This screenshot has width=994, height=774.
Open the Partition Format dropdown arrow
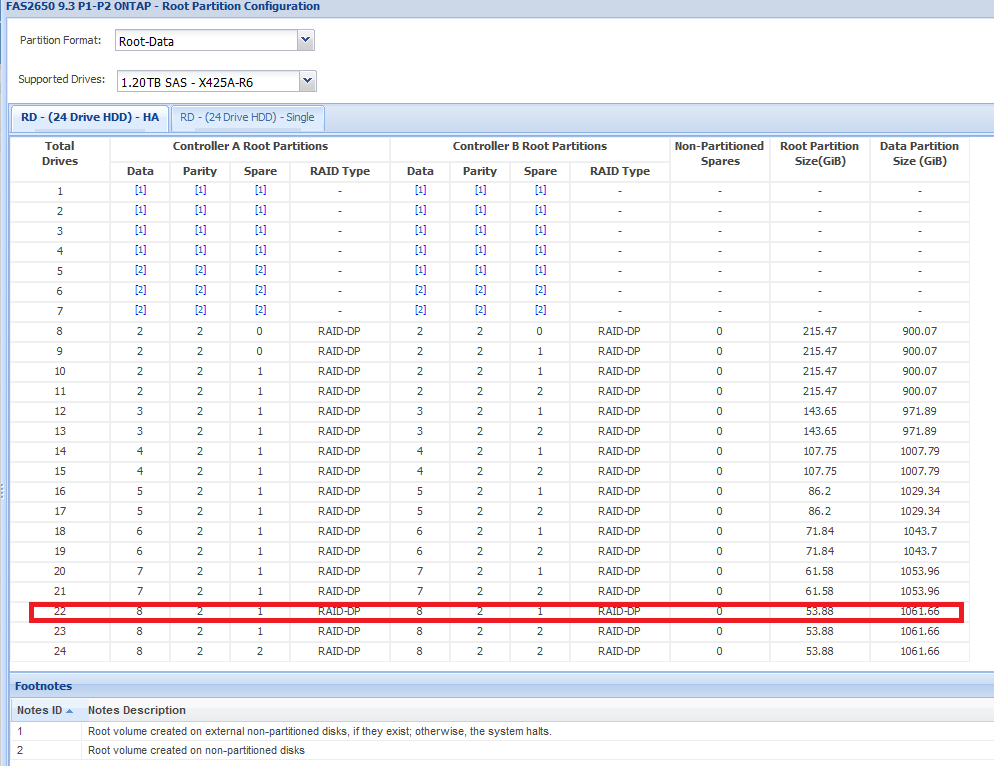coord(306,41)
